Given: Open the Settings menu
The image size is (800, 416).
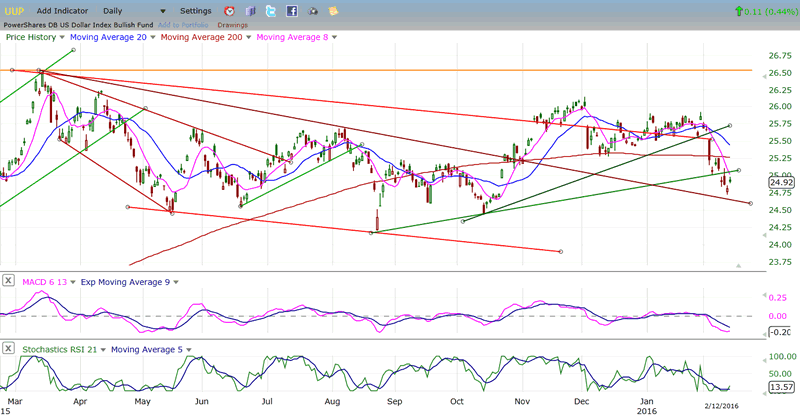Looking at the screenshot, I should (x=195, y=10).
